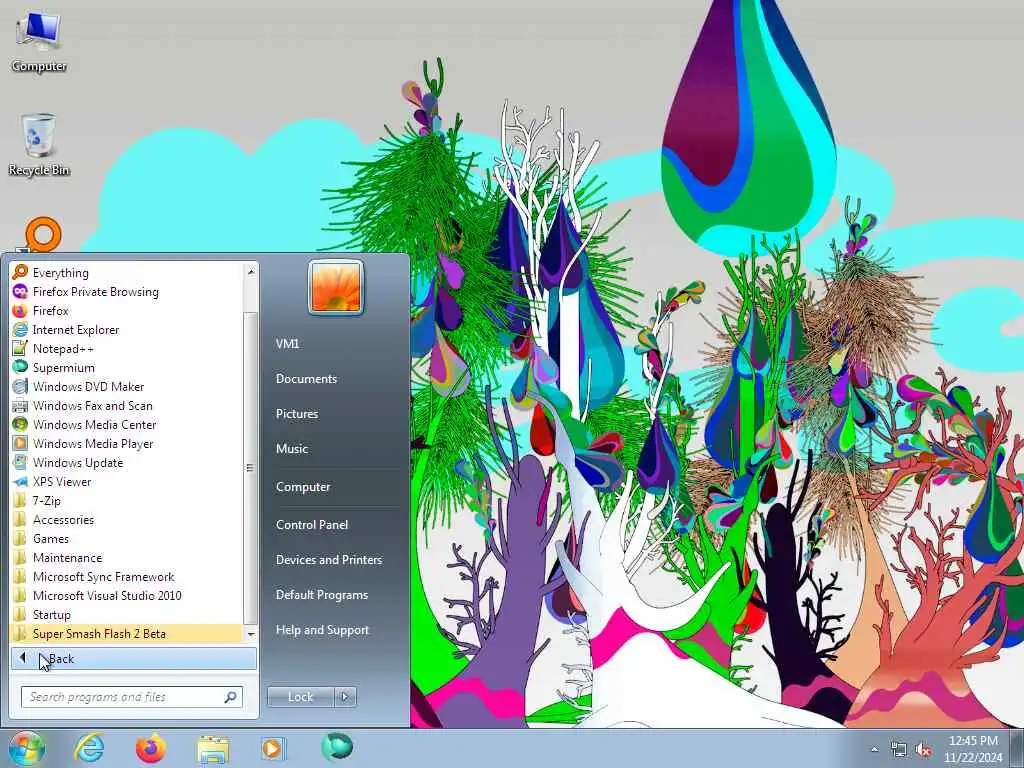Click the Firefox icon in programs list
1024x768 pixels.
tap(20, 310)
